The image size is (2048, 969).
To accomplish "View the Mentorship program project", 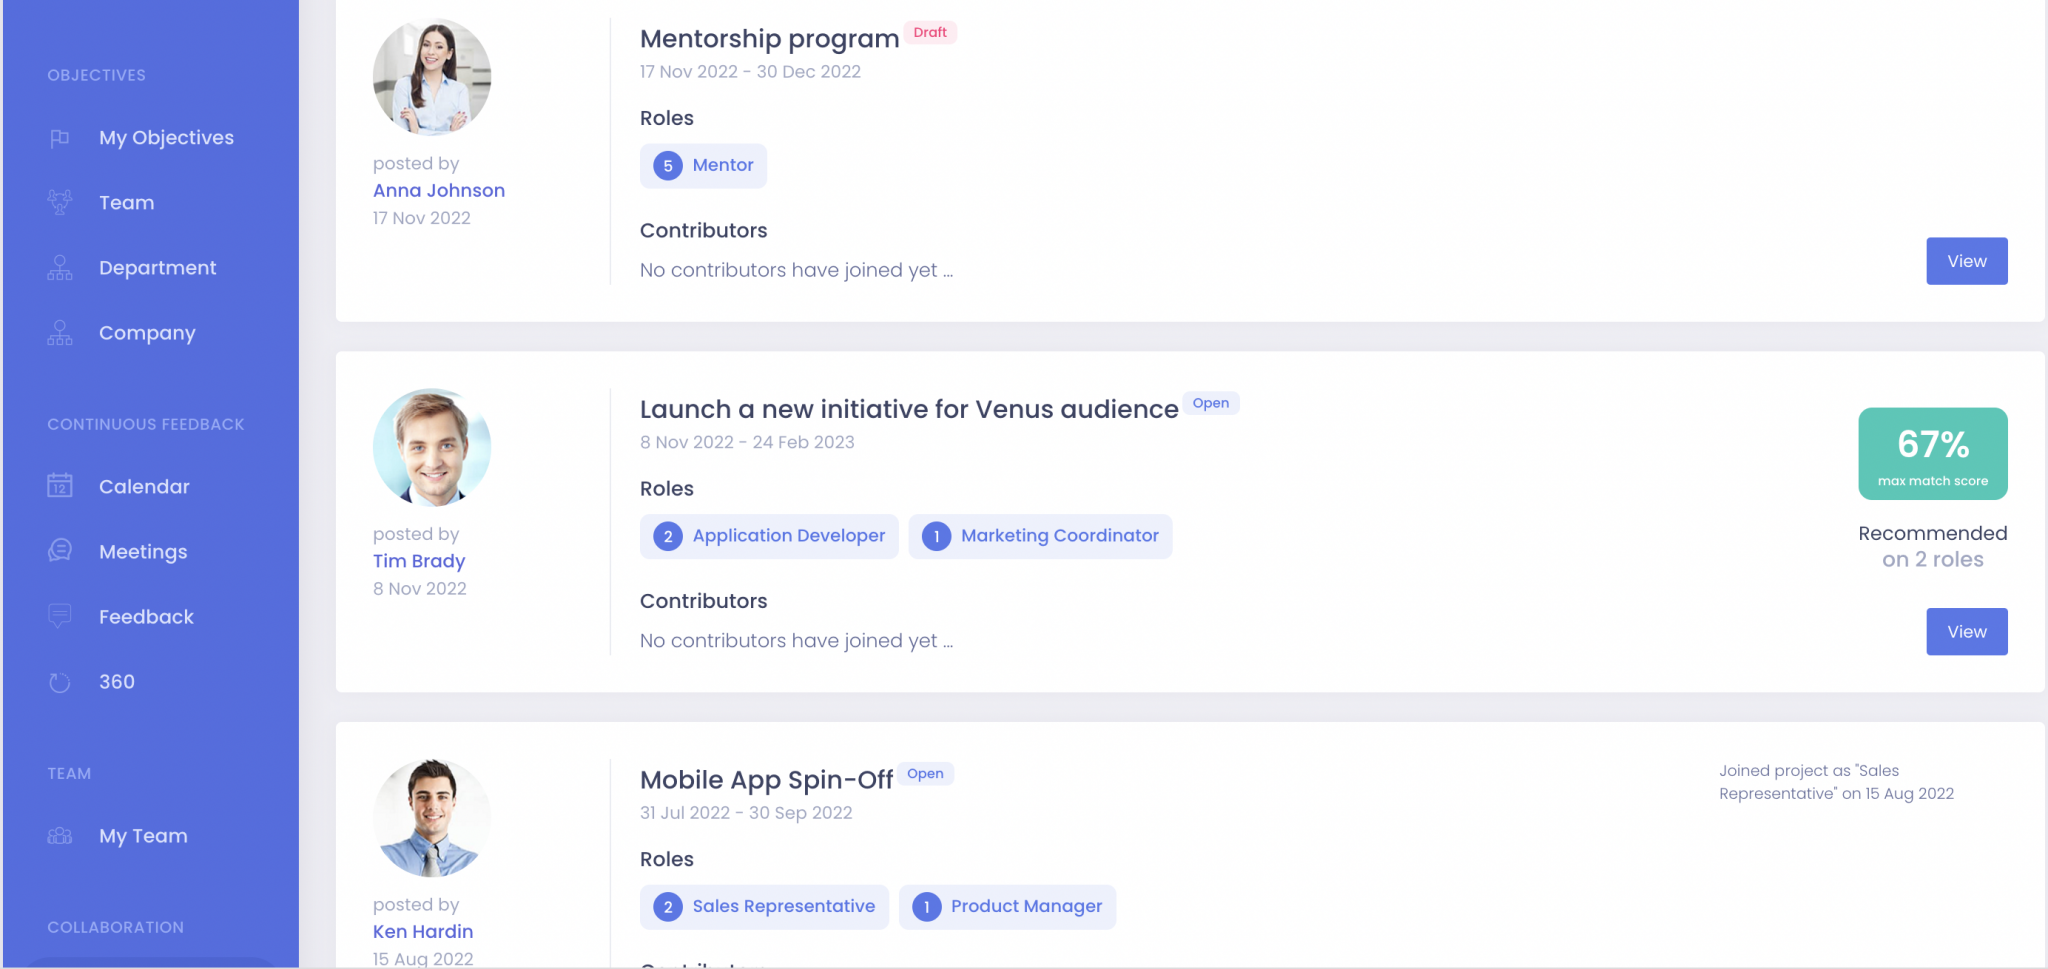I will (x=1966, y=261).
